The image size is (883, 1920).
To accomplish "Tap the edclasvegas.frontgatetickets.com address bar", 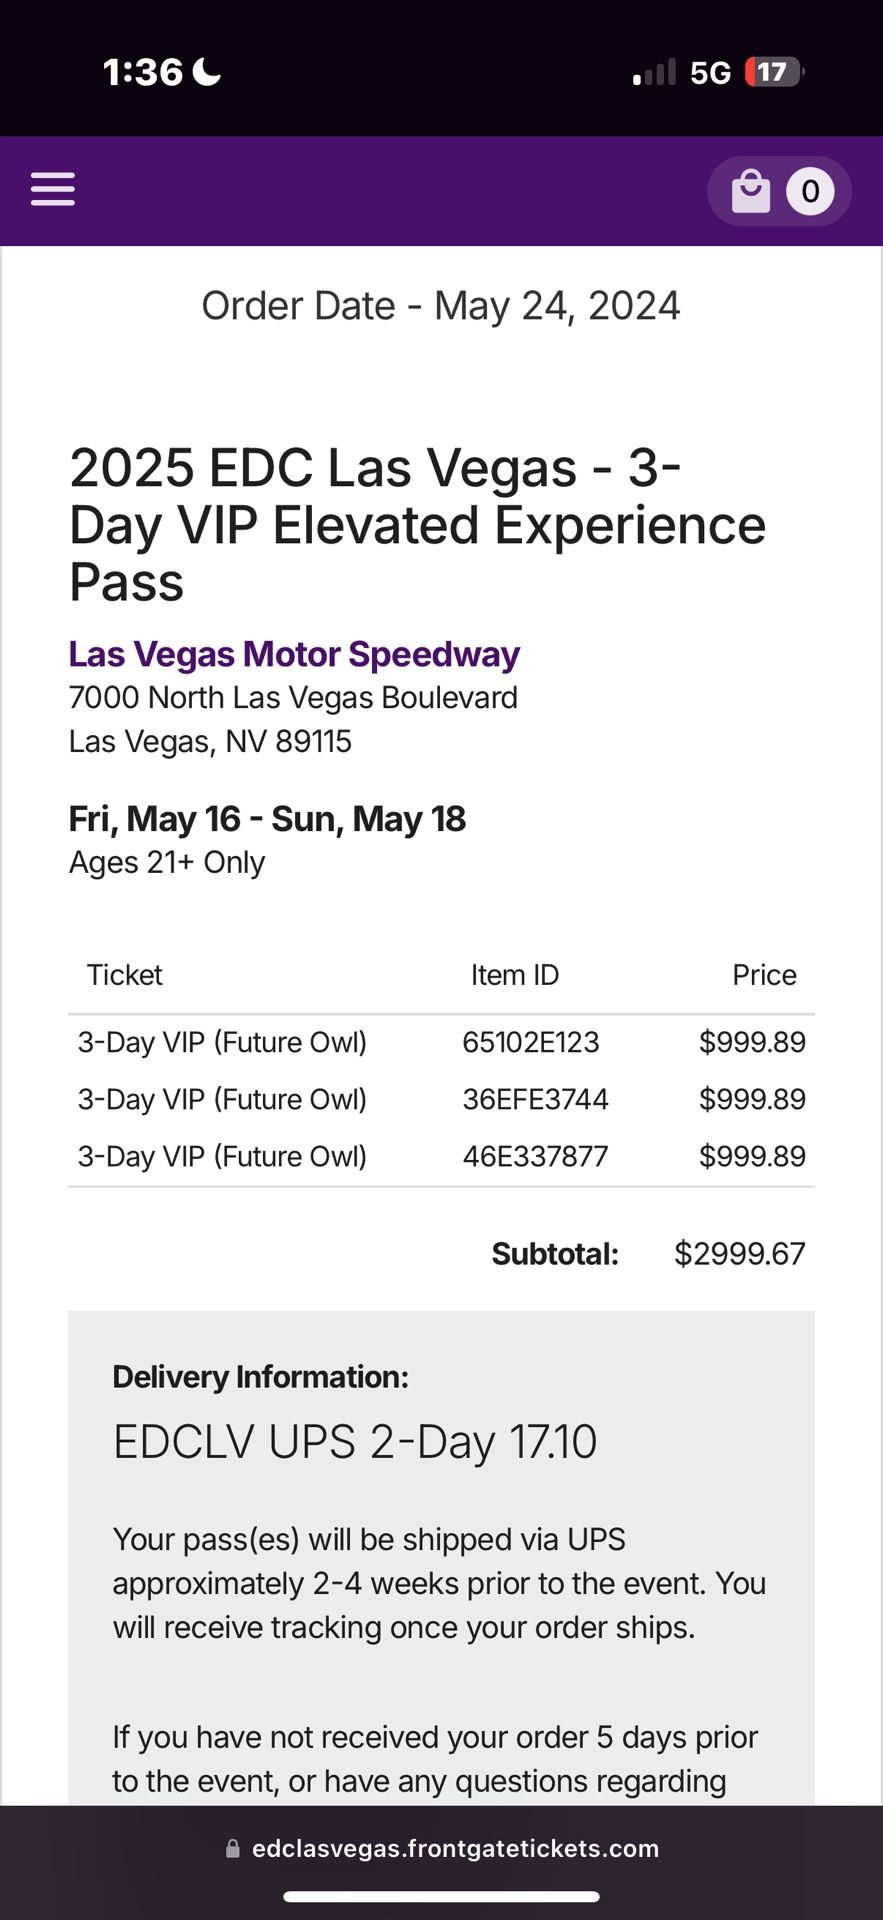I will click(442, 1849).
